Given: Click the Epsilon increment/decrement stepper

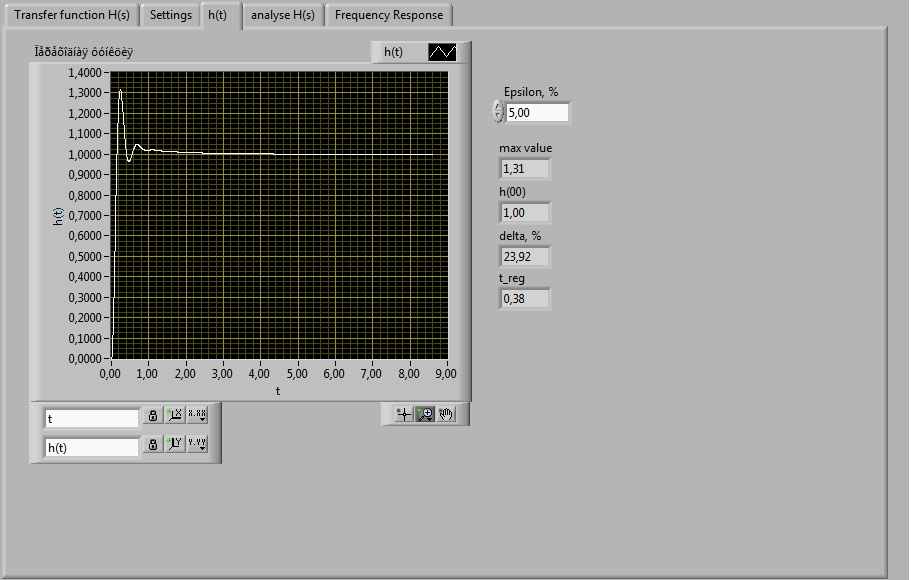Looking at the screenshot, I should tap(498, 112).
